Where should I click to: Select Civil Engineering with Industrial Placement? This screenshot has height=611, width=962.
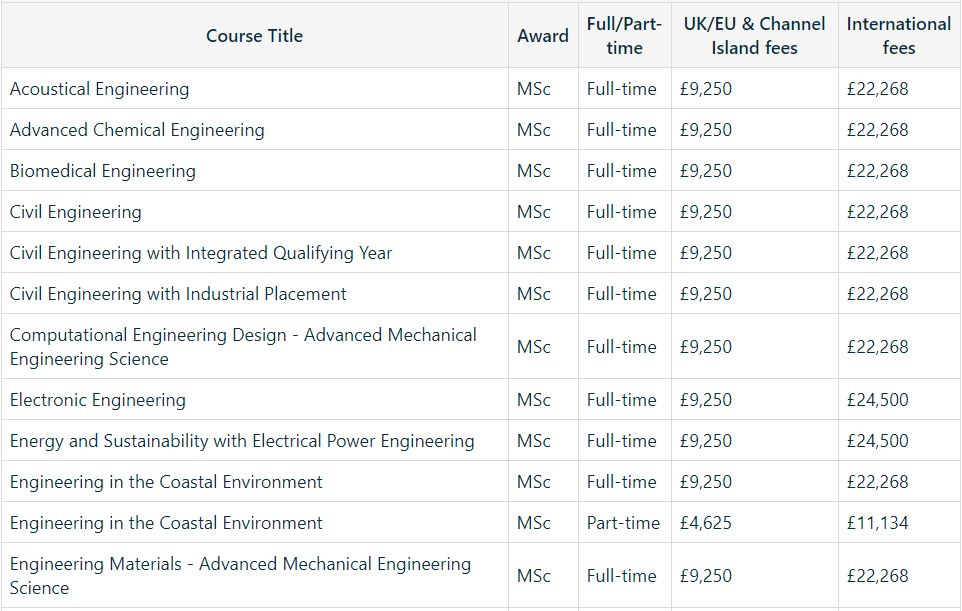pyautogui.click(x=178, y=294)
